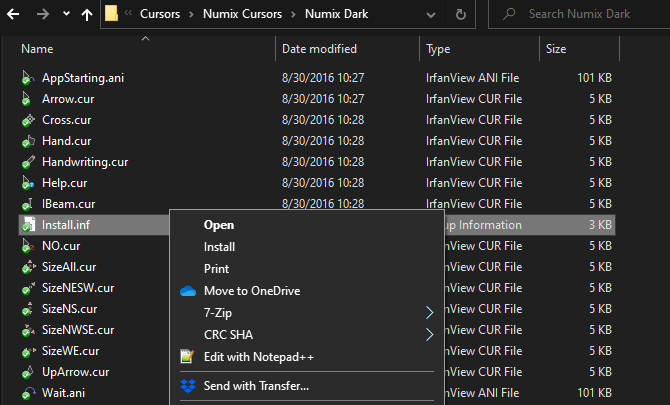Go back with the Back arrow
670x405 pixels.
(x=13, y=14)
